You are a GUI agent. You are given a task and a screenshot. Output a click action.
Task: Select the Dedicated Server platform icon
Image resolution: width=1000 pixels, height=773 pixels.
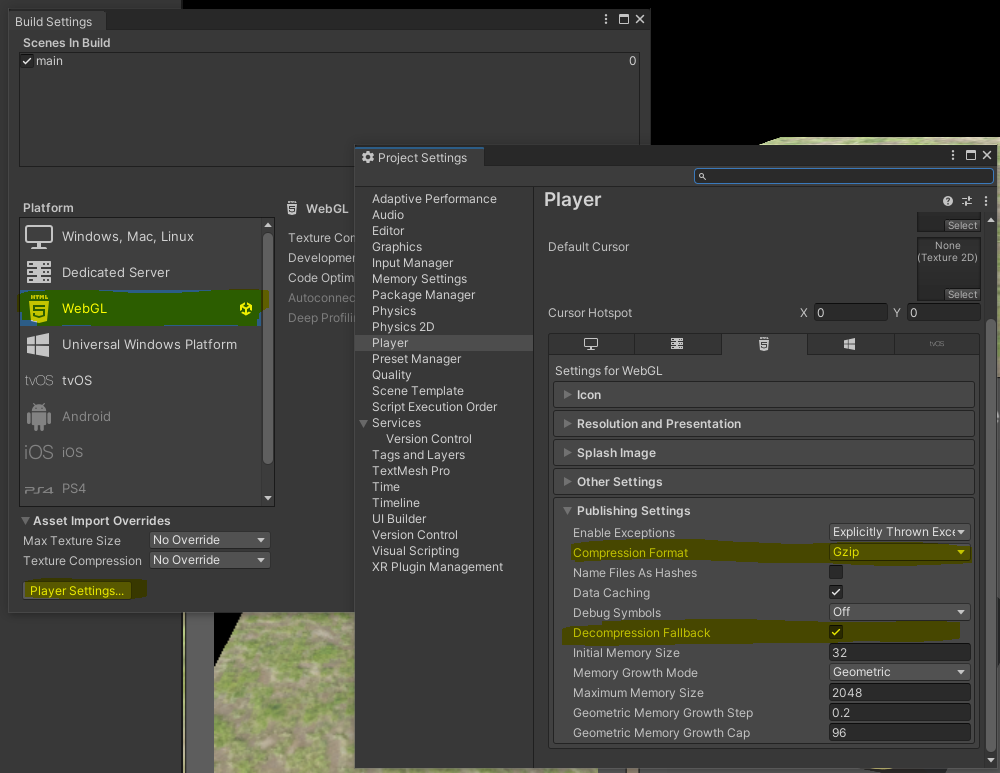39,272
